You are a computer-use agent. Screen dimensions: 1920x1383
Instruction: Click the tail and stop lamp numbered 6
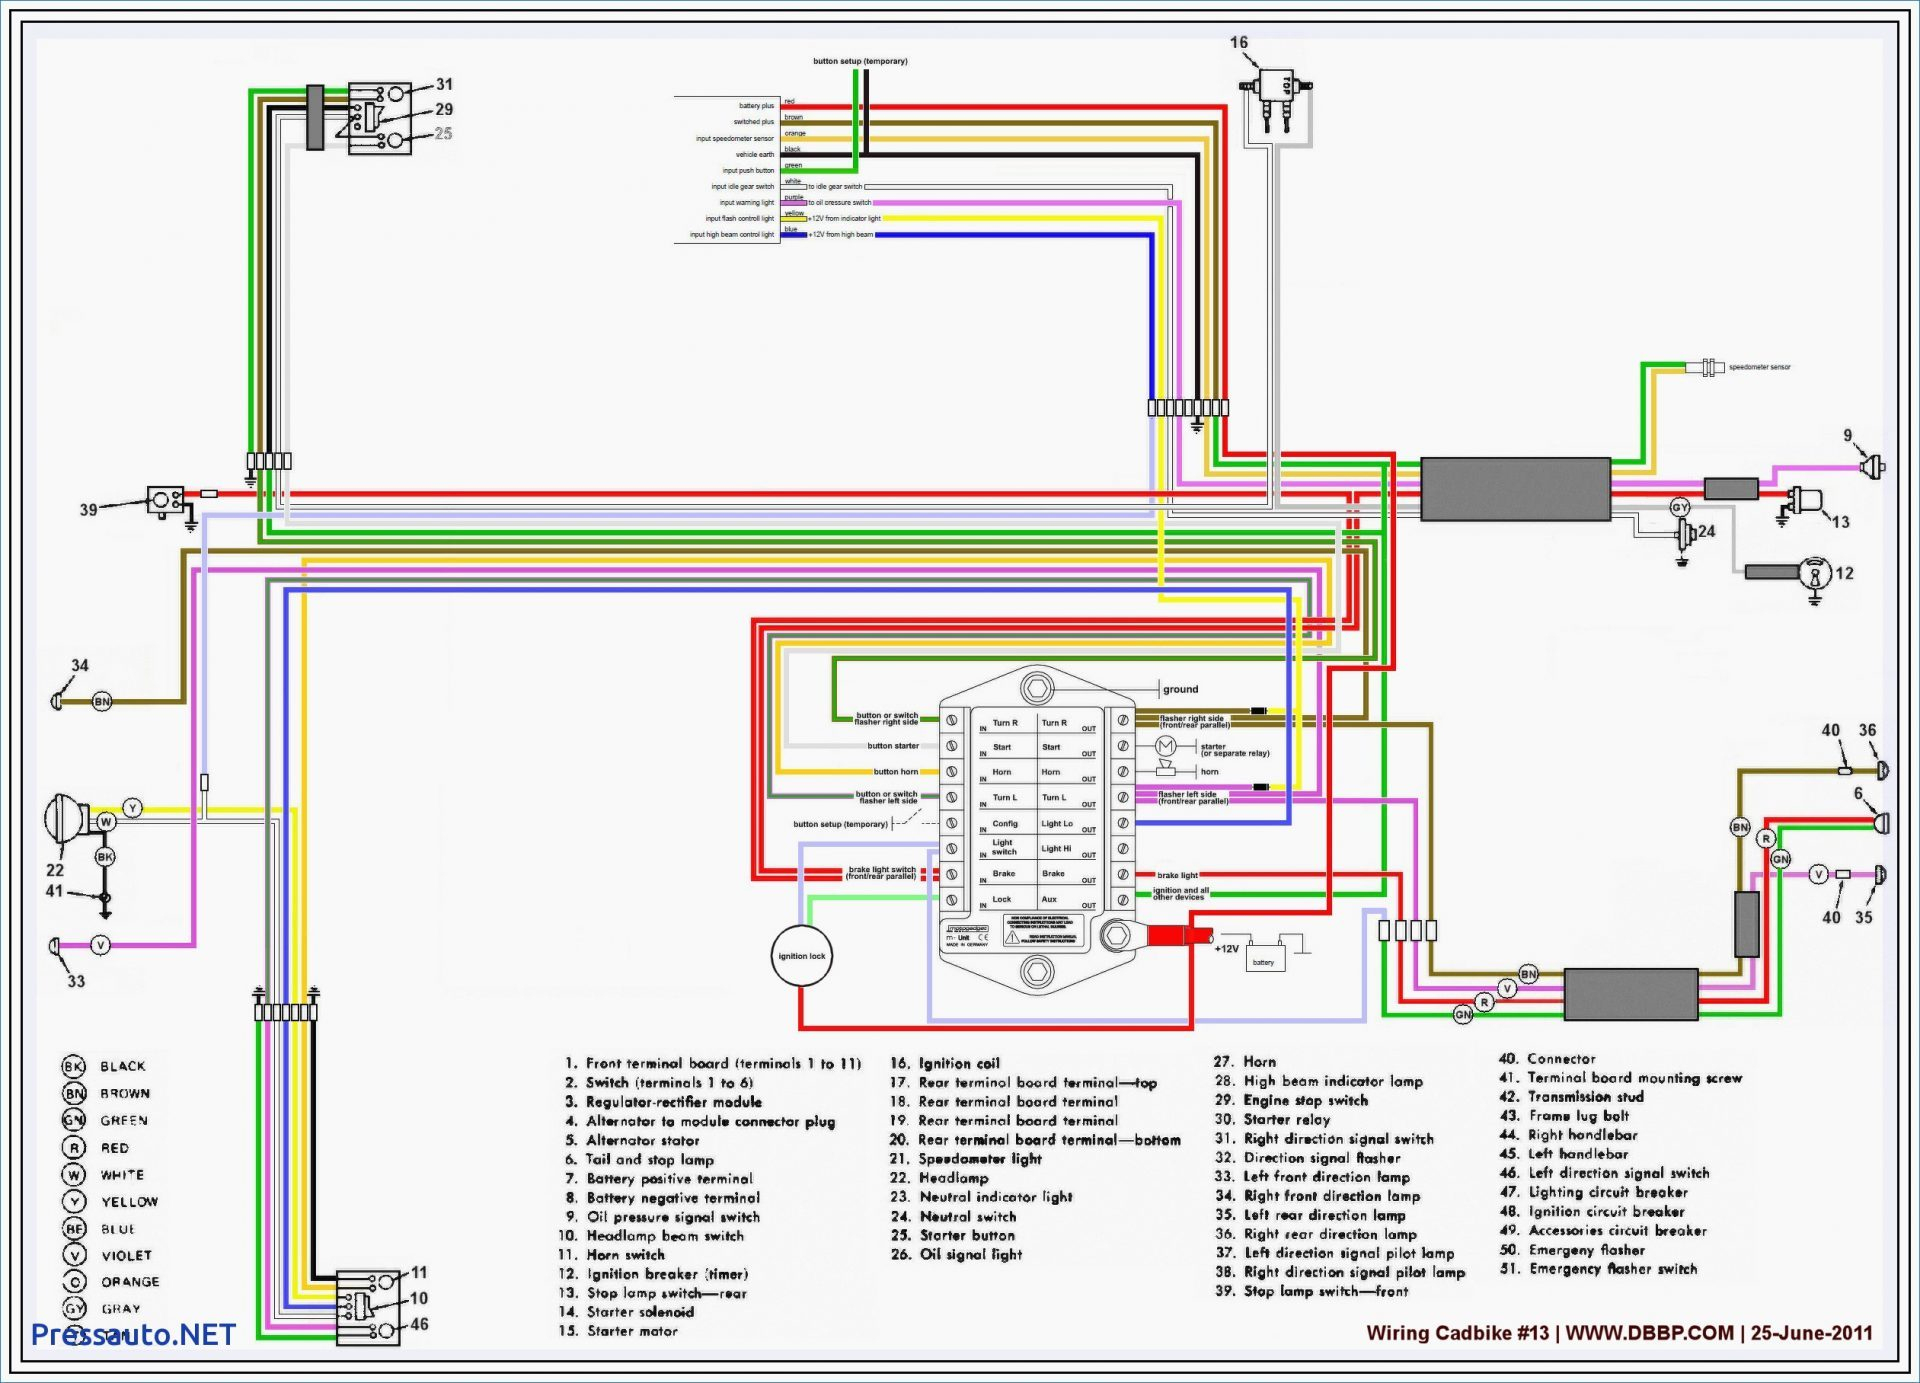(1881, 824)
